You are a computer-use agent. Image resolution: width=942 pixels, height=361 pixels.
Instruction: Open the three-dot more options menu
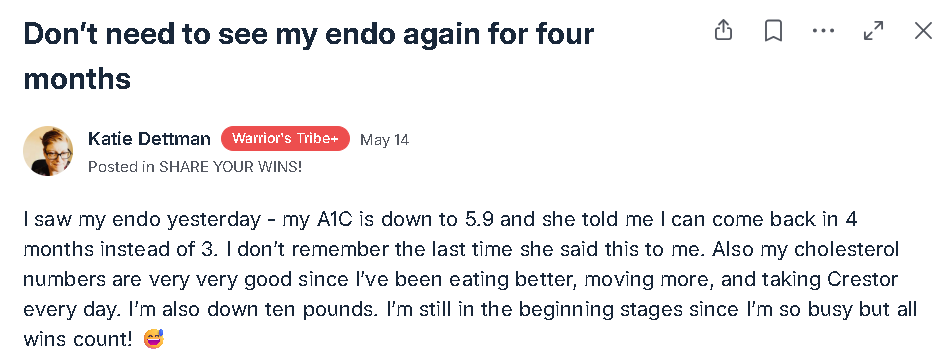823,31
